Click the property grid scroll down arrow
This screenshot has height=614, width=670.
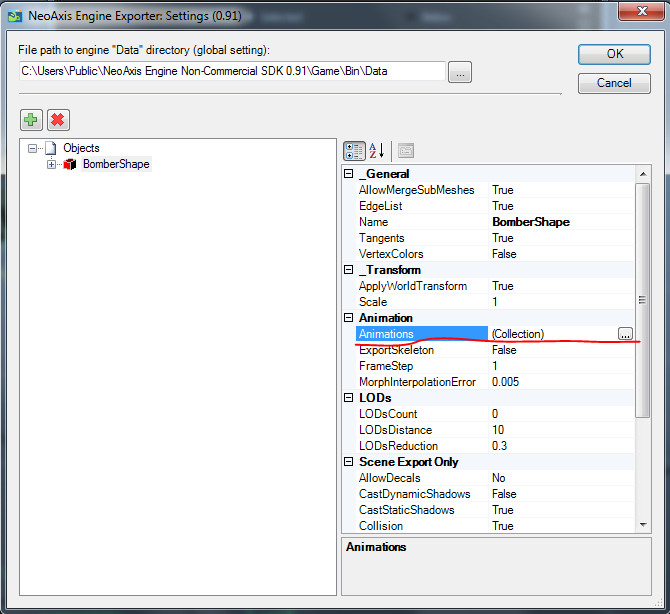click(643, 525)
